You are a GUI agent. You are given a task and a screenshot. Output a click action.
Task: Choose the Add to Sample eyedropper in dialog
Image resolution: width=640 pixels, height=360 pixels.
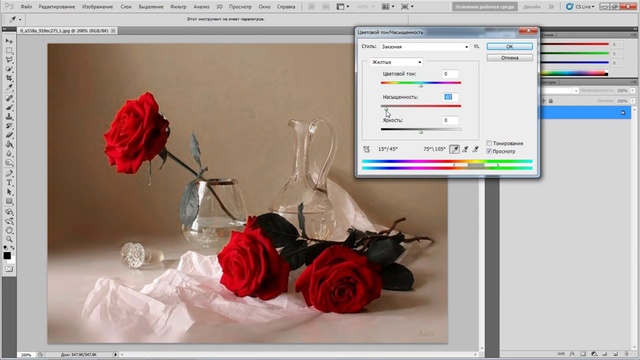(465, 149)
